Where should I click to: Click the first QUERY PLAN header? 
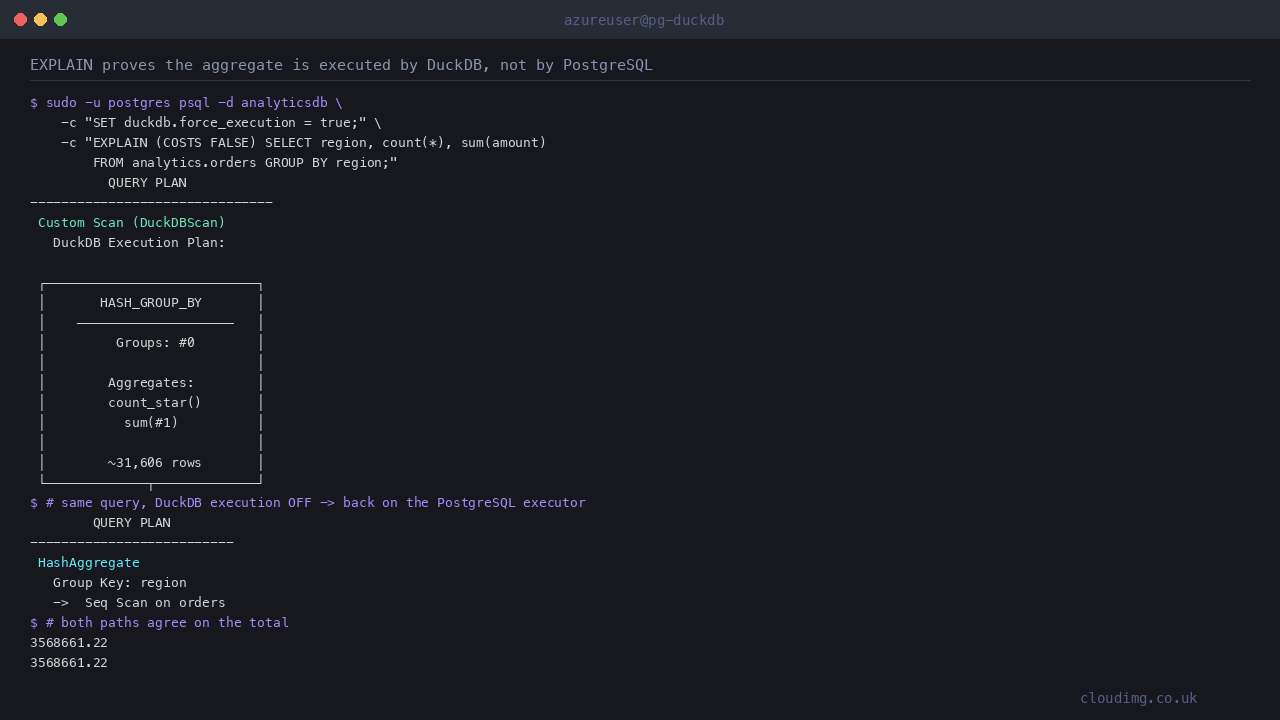click(x=147, y=183)
